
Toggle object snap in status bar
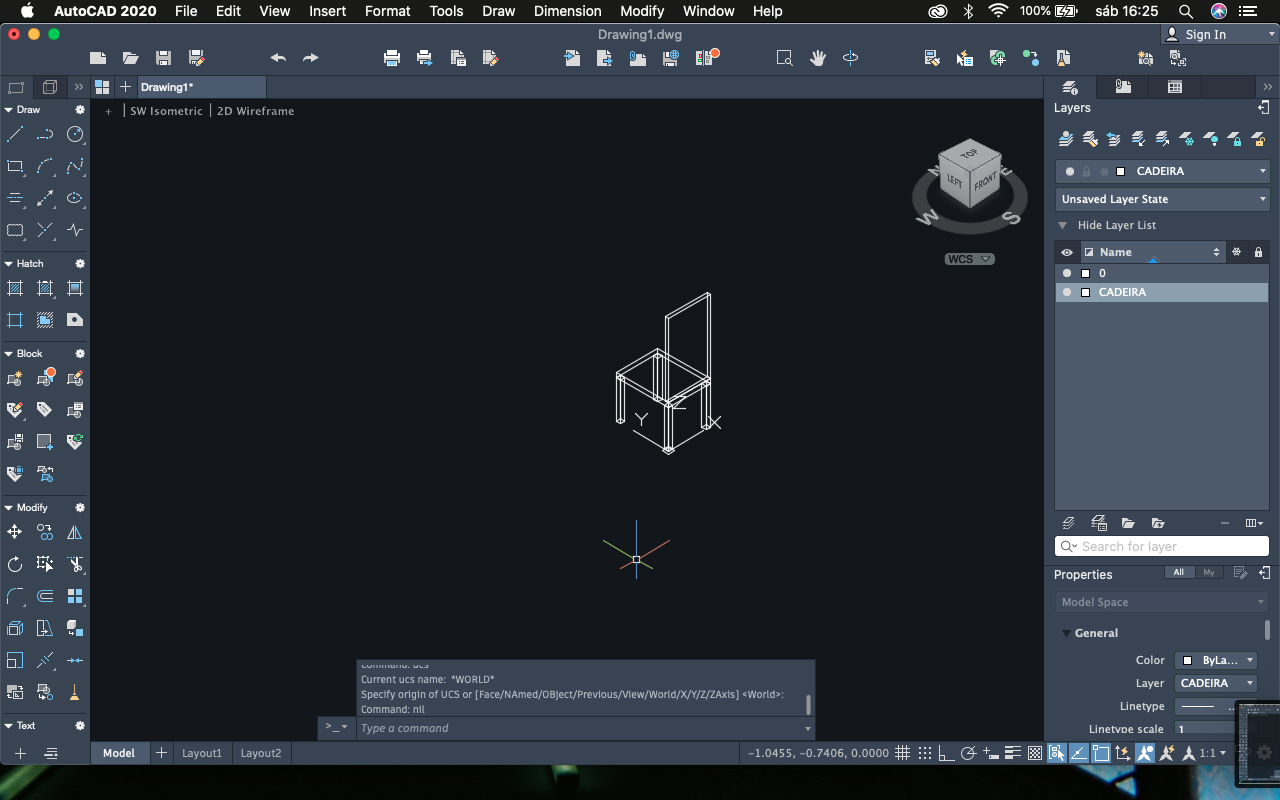[x=1100, y=753]
